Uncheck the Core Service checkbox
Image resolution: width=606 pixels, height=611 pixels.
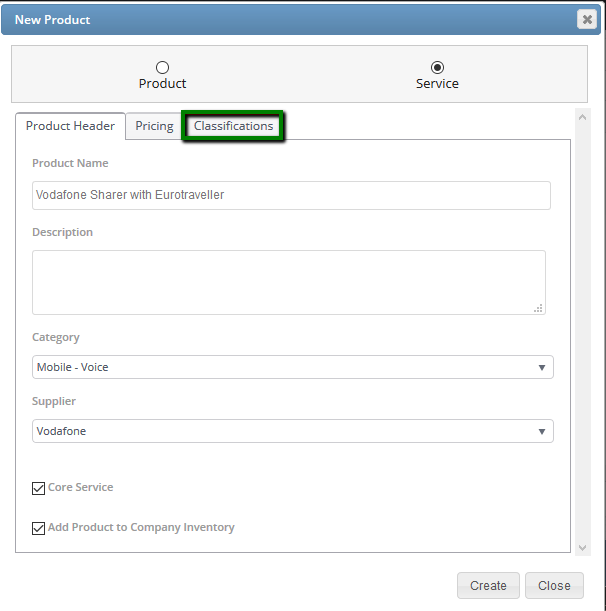tap(38, 488)
